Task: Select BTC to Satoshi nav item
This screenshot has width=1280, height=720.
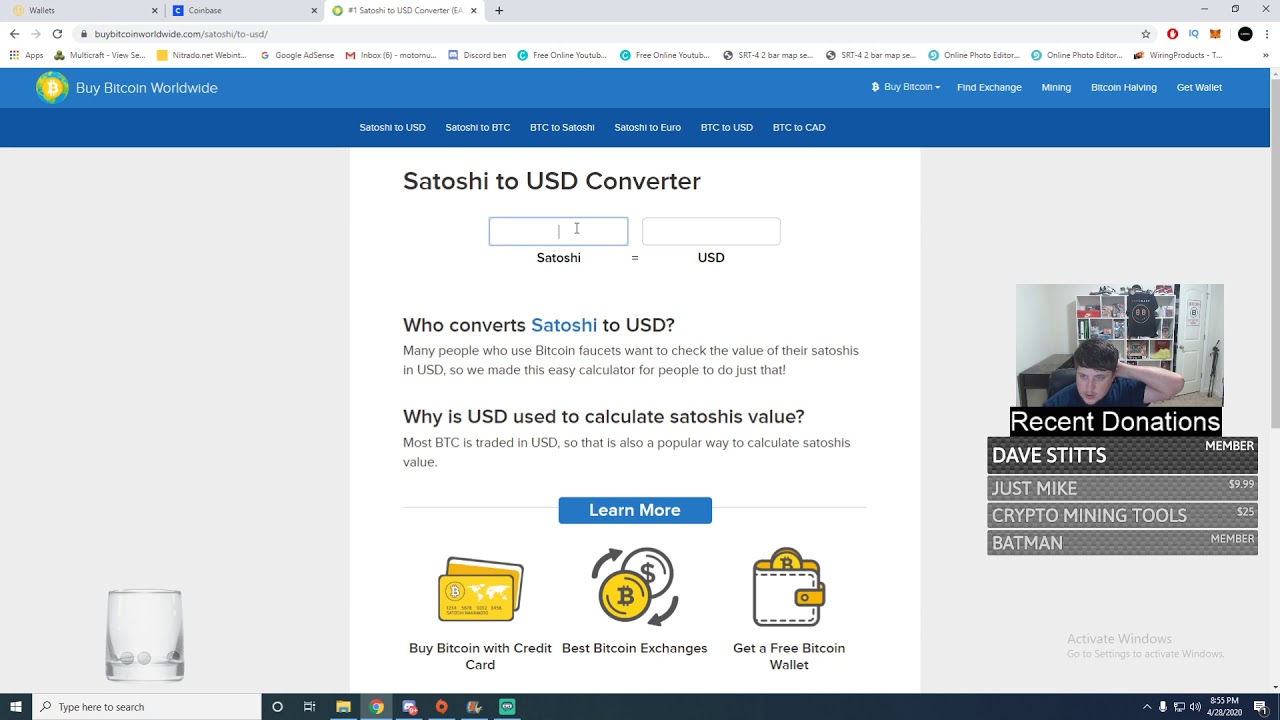Action: point(562,127)
